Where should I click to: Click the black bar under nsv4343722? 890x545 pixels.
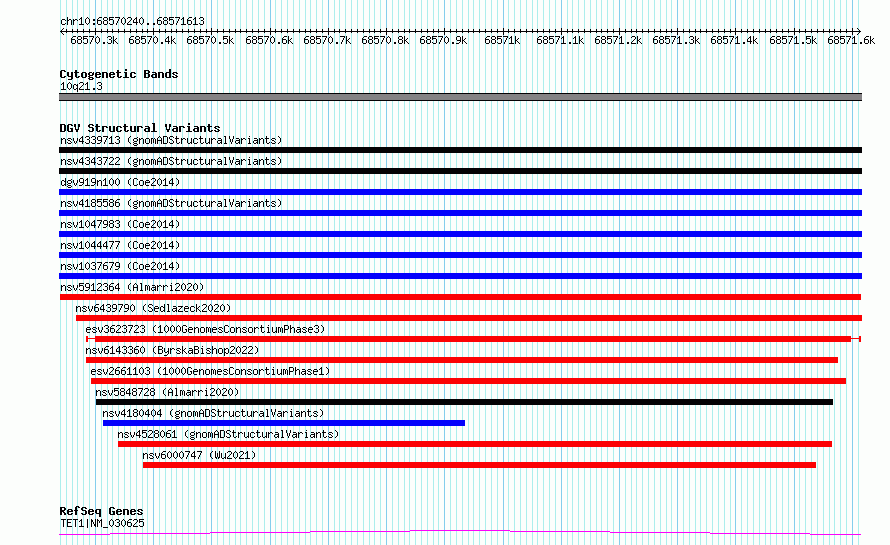tap(460, 171)
